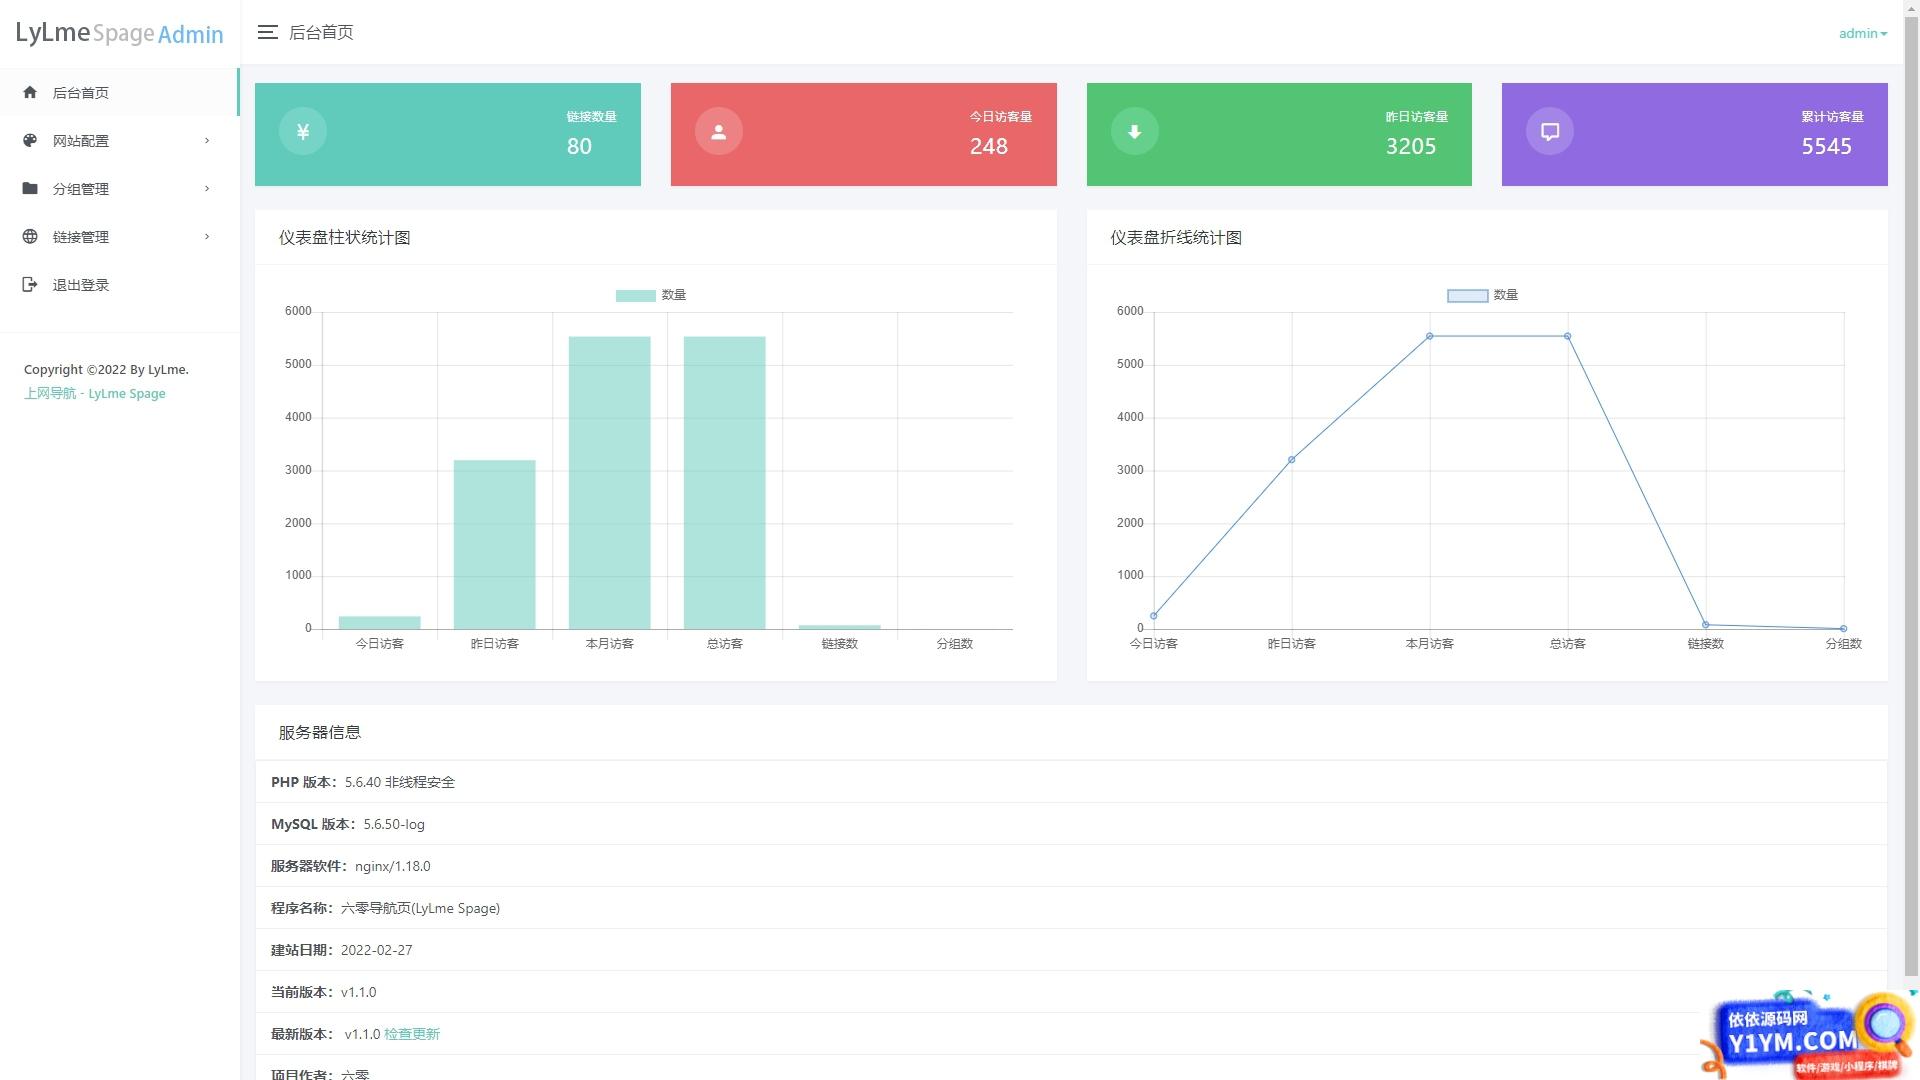Select 分组管理 menu item
Screen dimensions: 1920x1080
tap(119, 188)
